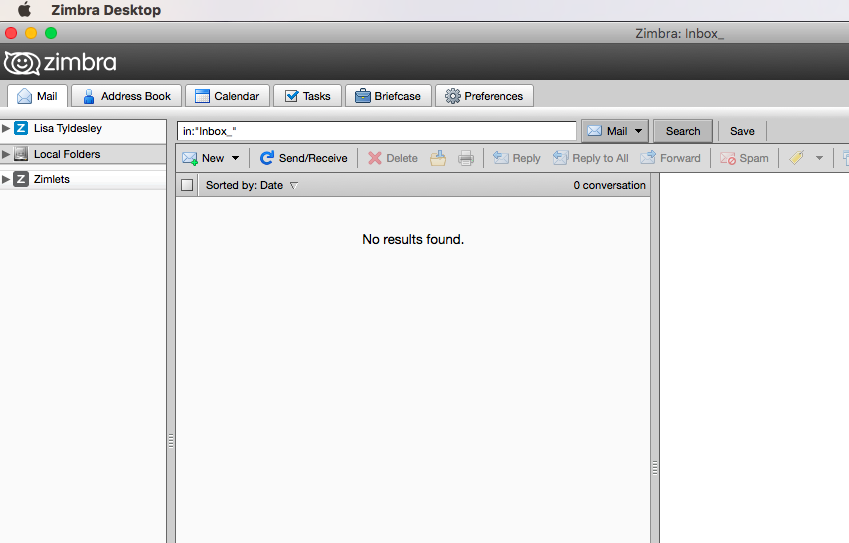The image size is (849, 543).
Task: Open the Apple menu
Action: click(x=24, y=10)
